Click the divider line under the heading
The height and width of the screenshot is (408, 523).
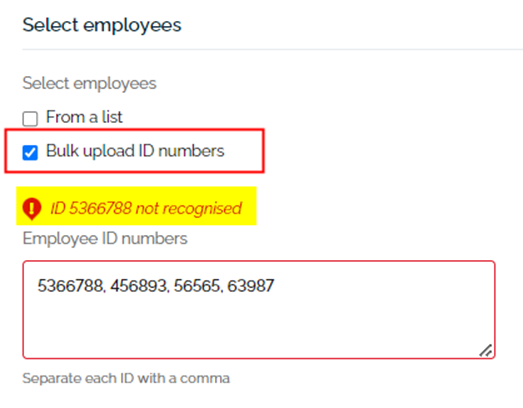(273, 49)
